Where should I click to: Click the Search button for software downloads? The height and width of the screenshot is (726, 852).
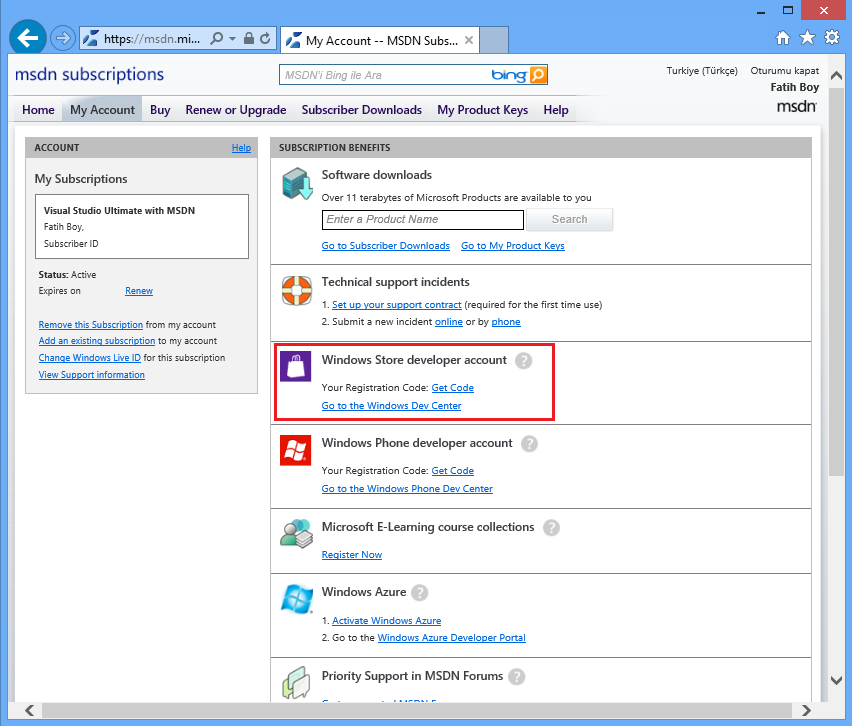[569, 220]
